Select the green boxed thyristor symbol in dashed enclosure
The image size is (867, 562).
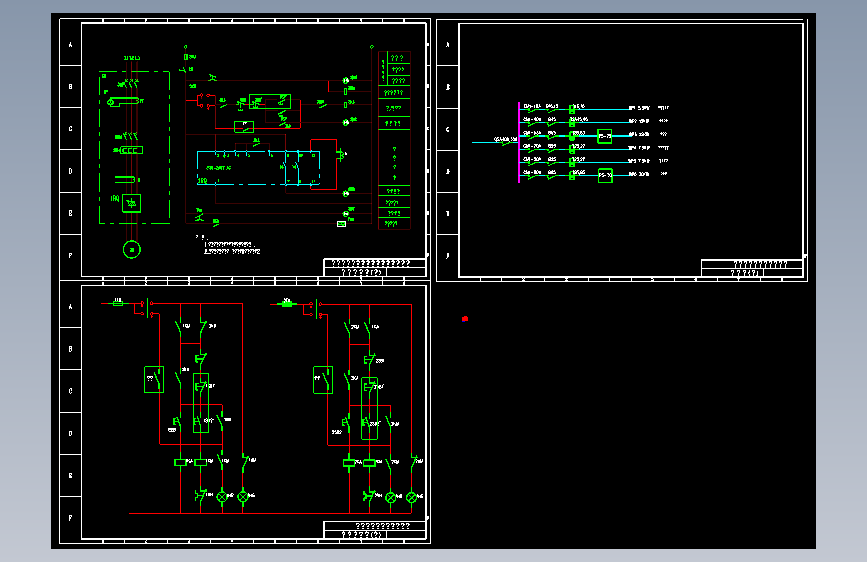tap(132, 203)
